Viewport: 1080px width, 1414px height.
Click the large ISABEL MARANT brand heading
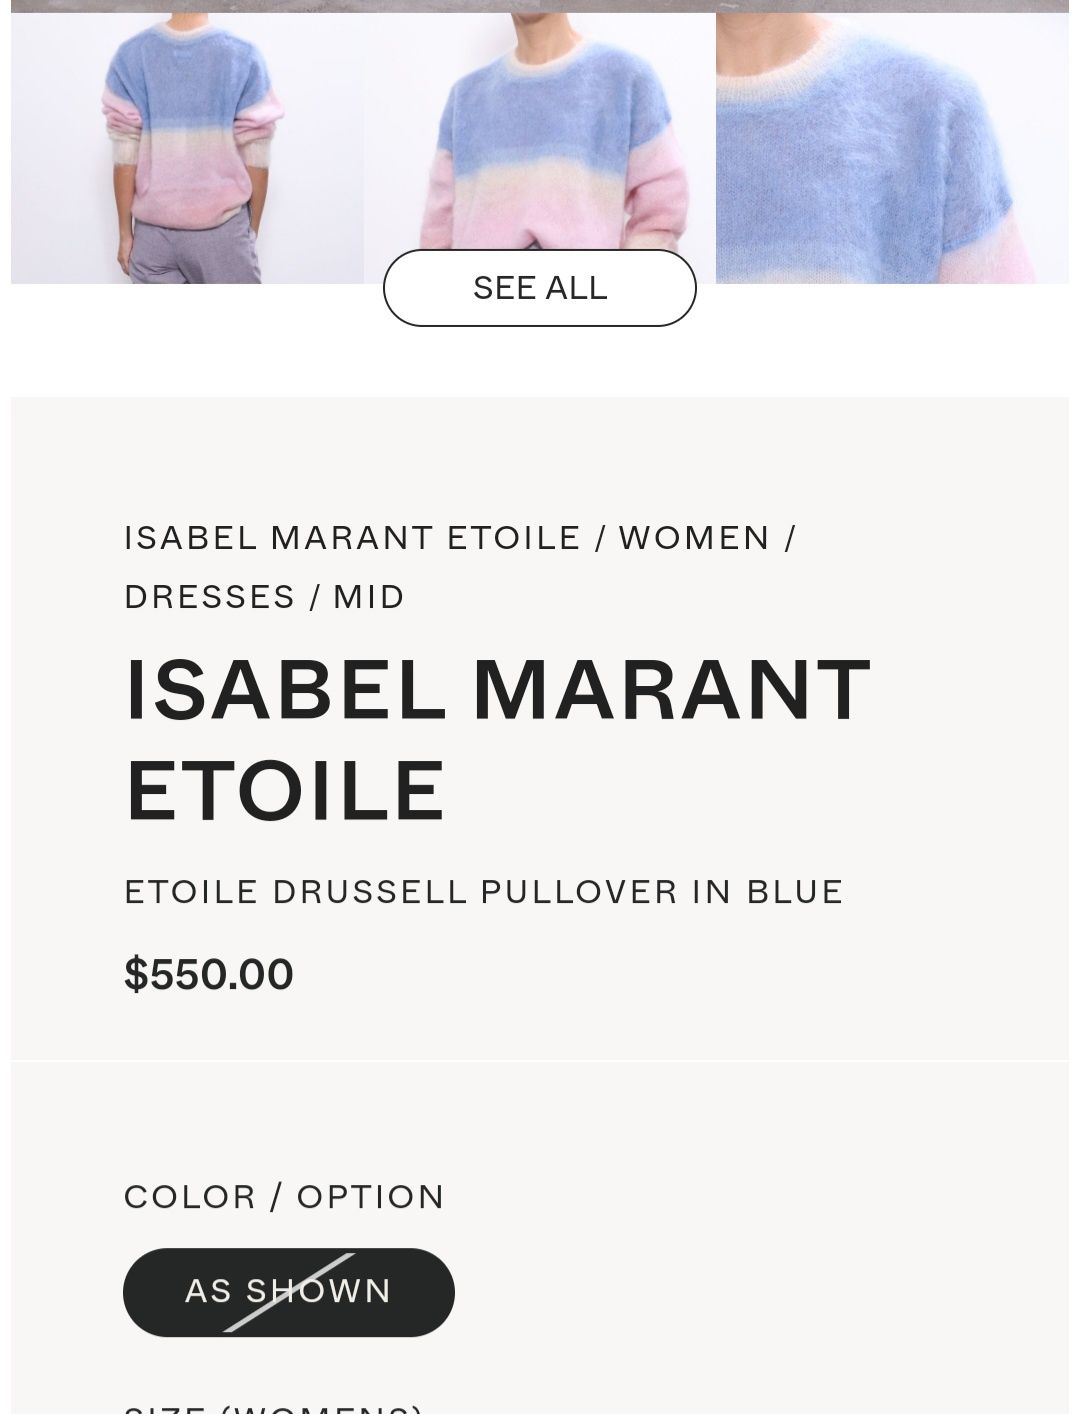point(498,690)
